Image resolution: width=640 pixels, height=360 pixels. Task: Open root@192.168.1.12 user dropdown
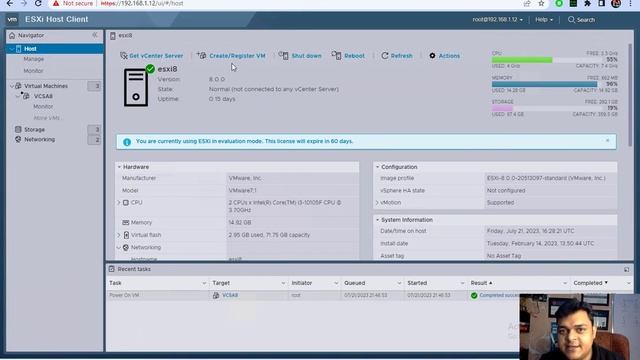tap(498, 20)
